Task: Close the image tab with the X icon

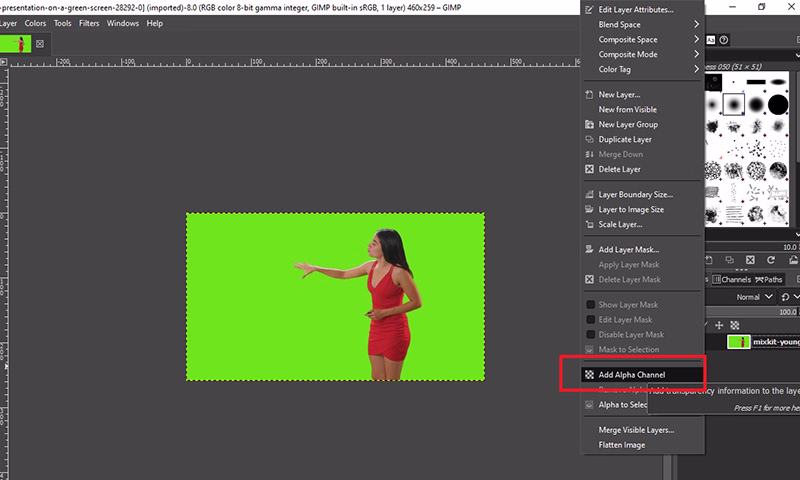Action: pos(40,44)
